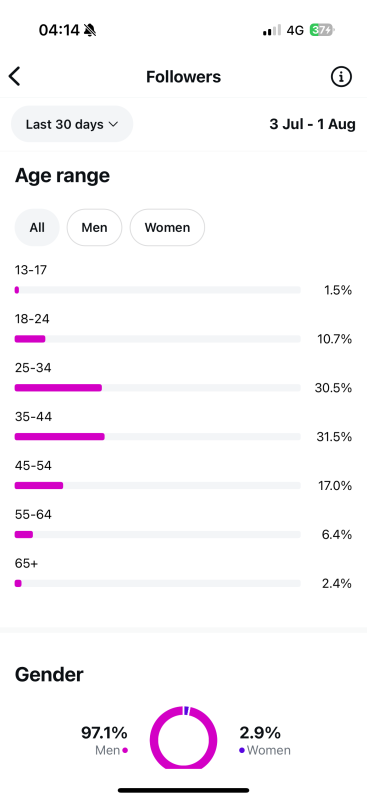Select the Women age filter
Image resolution: width=367 pixels, height=800 pixels.
click(167, 228)
